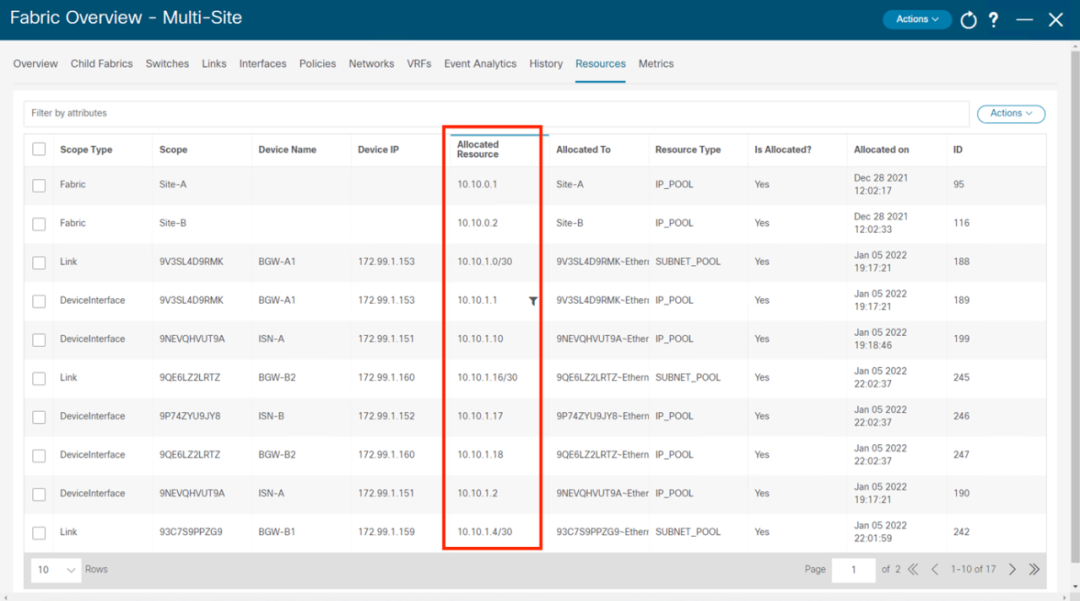
Task: Click the Filter by attributes field
Action: (x=496, y=114)
